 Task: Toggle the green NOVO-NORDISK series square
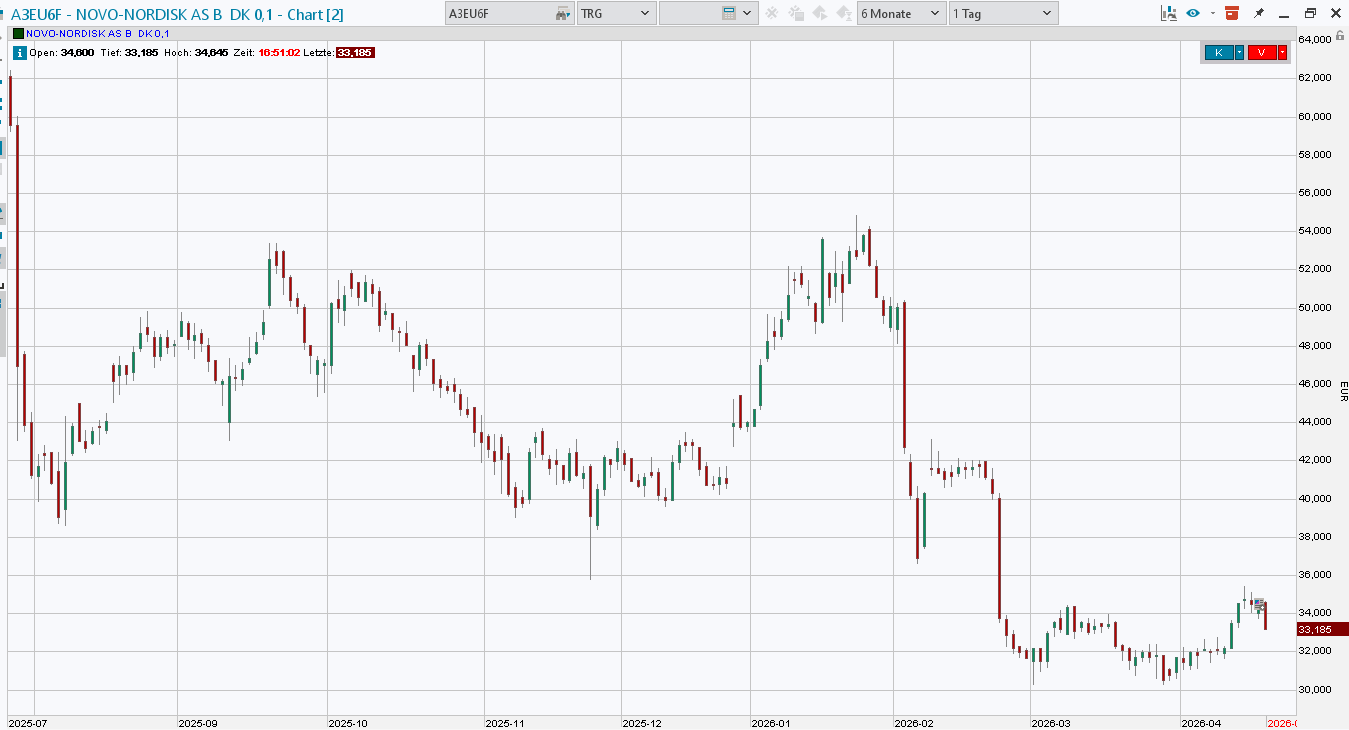pos(18,33)
